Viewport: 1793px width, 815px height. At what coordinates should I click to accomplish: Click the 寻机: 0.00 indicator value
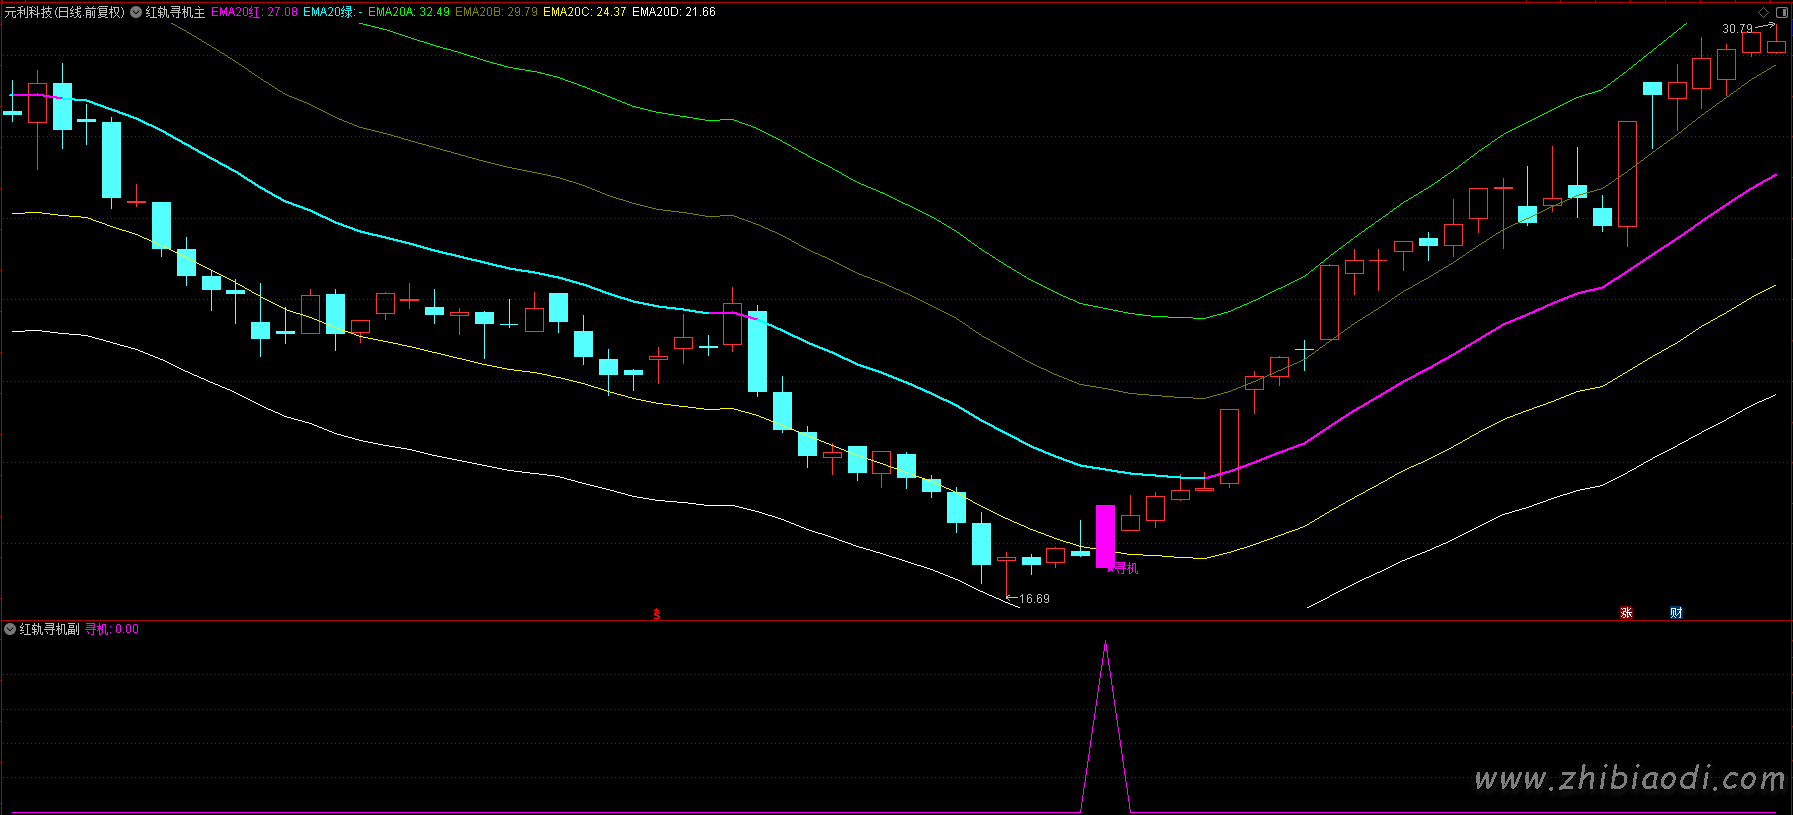pyautogui.click(x=112, y=629)
